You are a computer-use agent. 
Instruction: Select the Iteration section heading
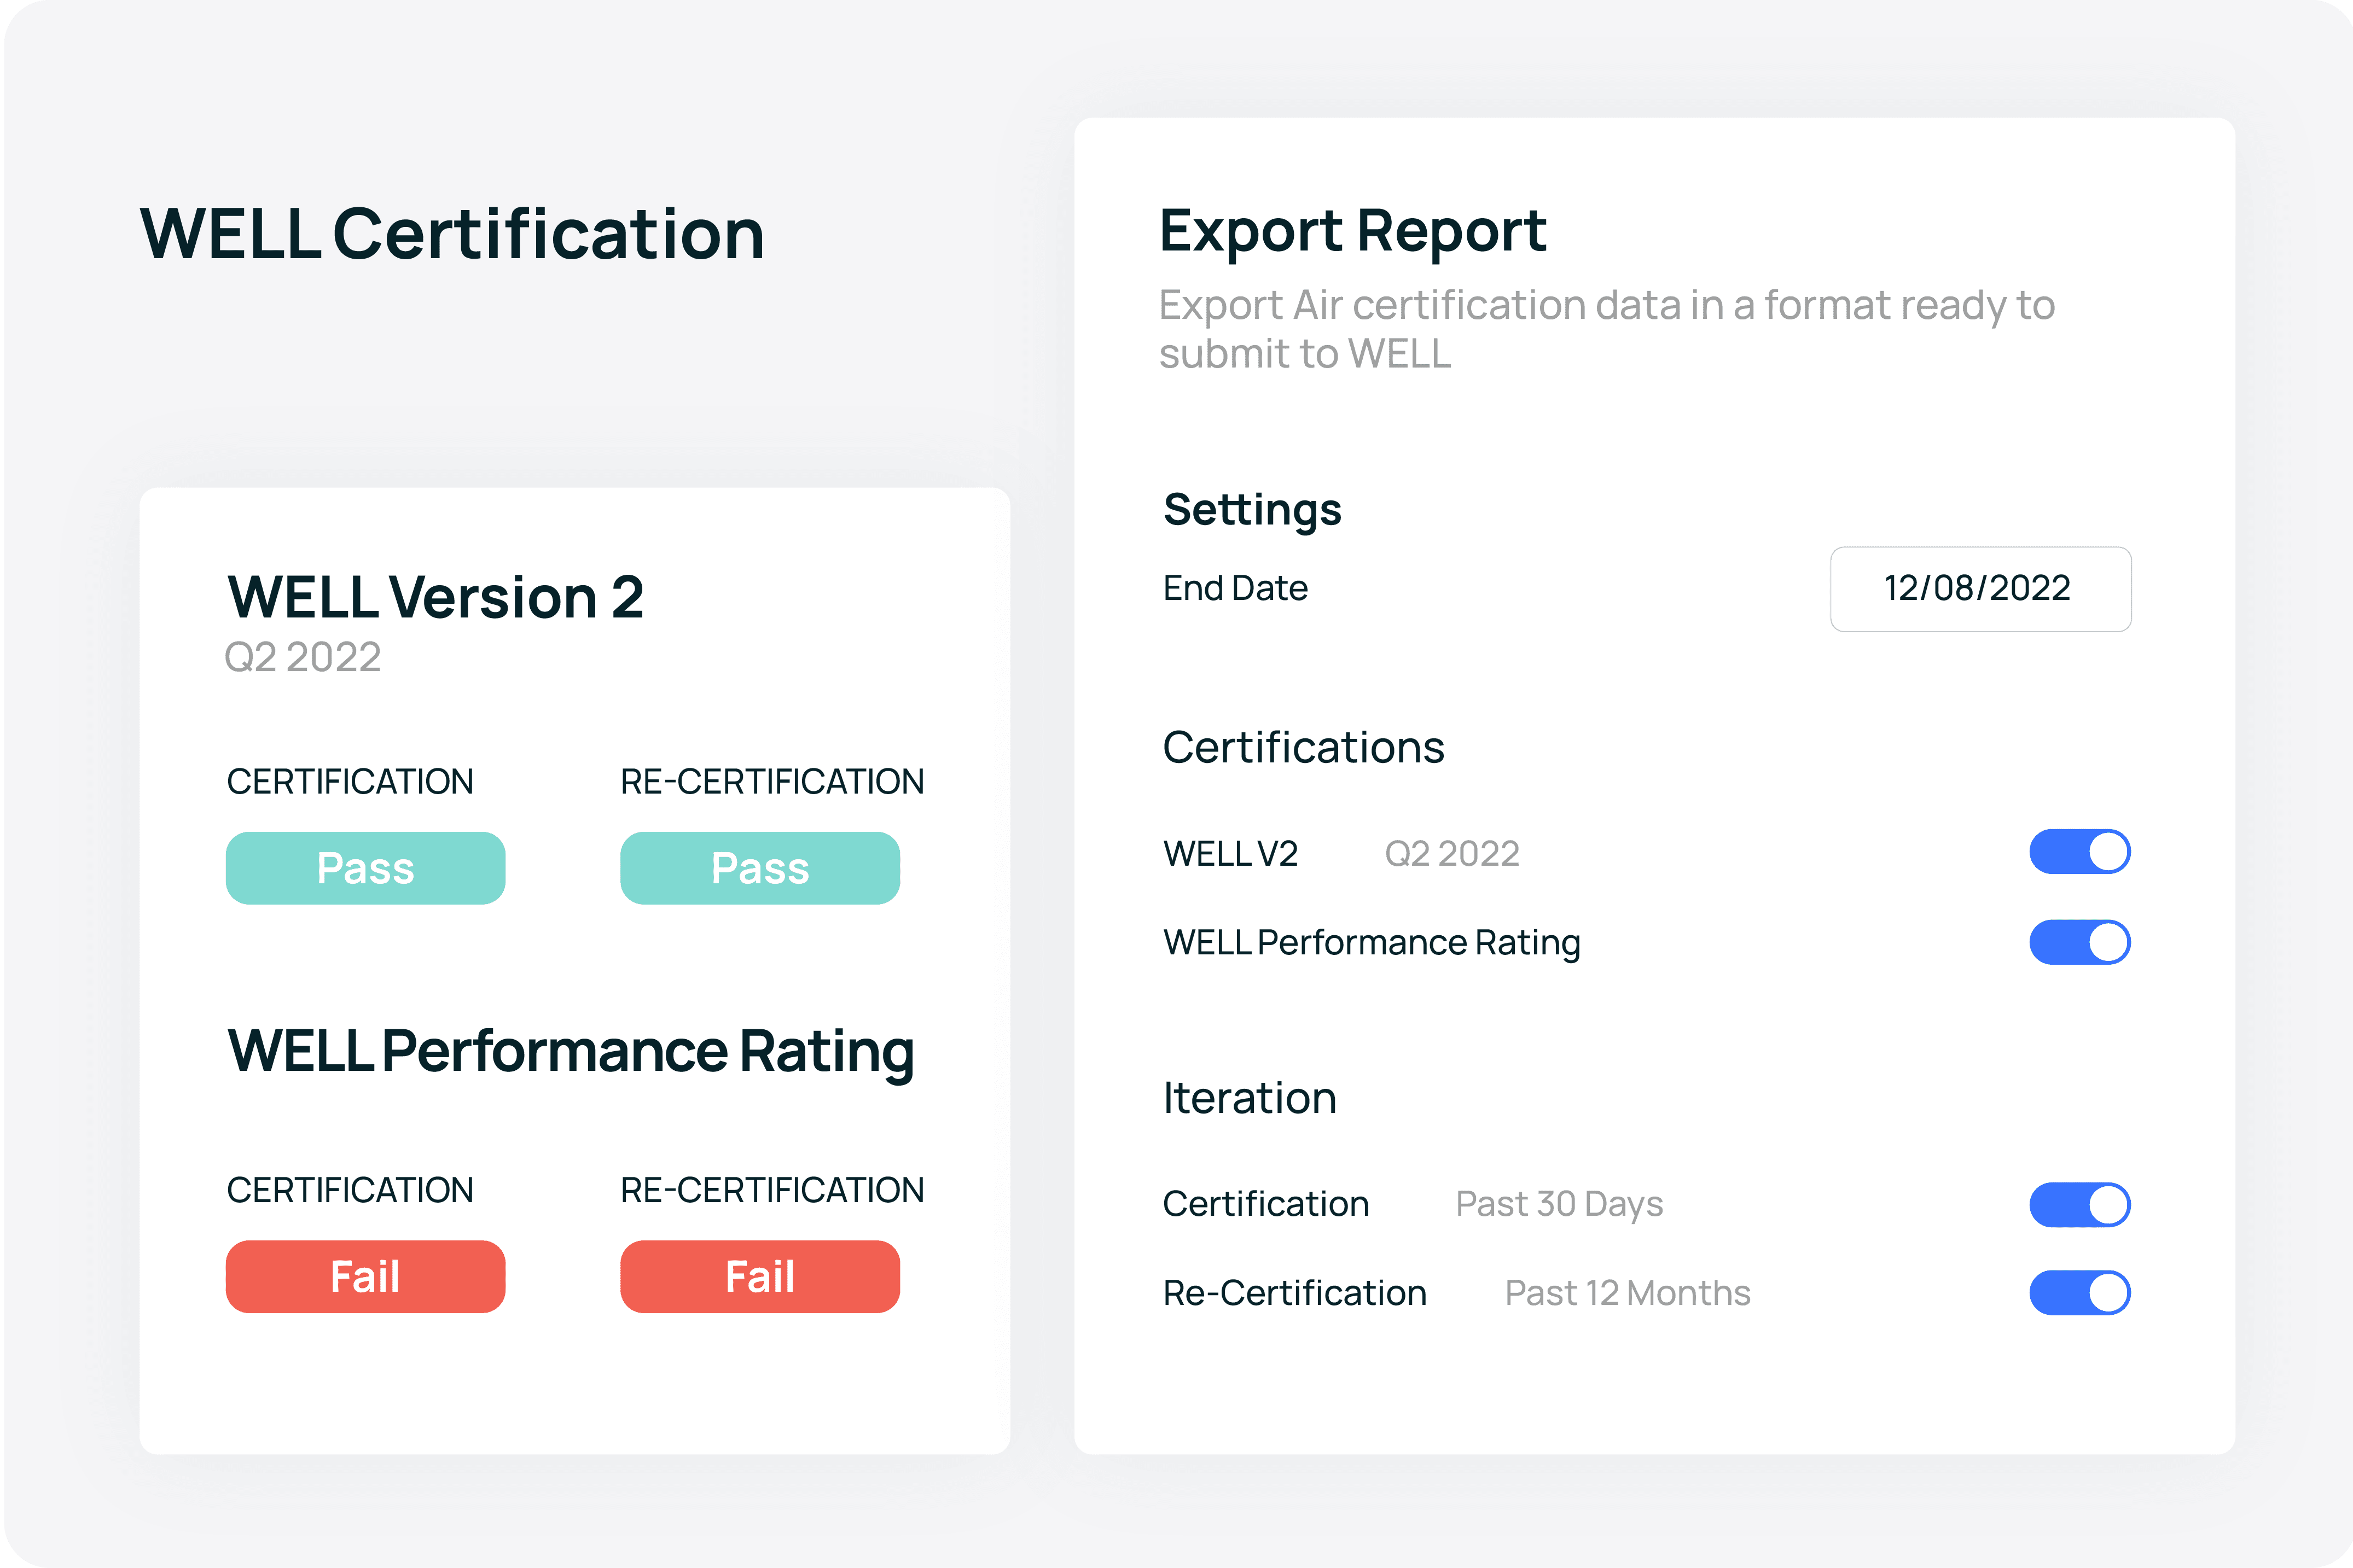pos(1249,1097)
